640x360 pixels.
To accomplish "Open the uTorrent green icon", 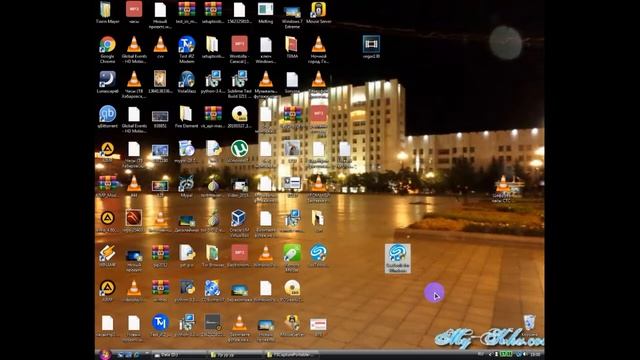I will coord(239,149).
